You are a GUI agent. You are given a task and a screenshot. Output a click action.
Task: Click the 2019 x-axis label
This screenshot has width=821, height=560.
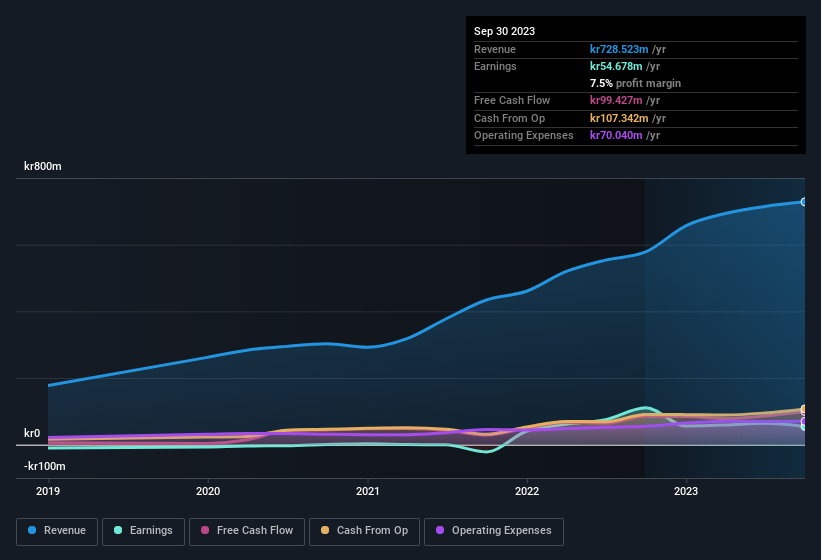[x=48, y=491]
